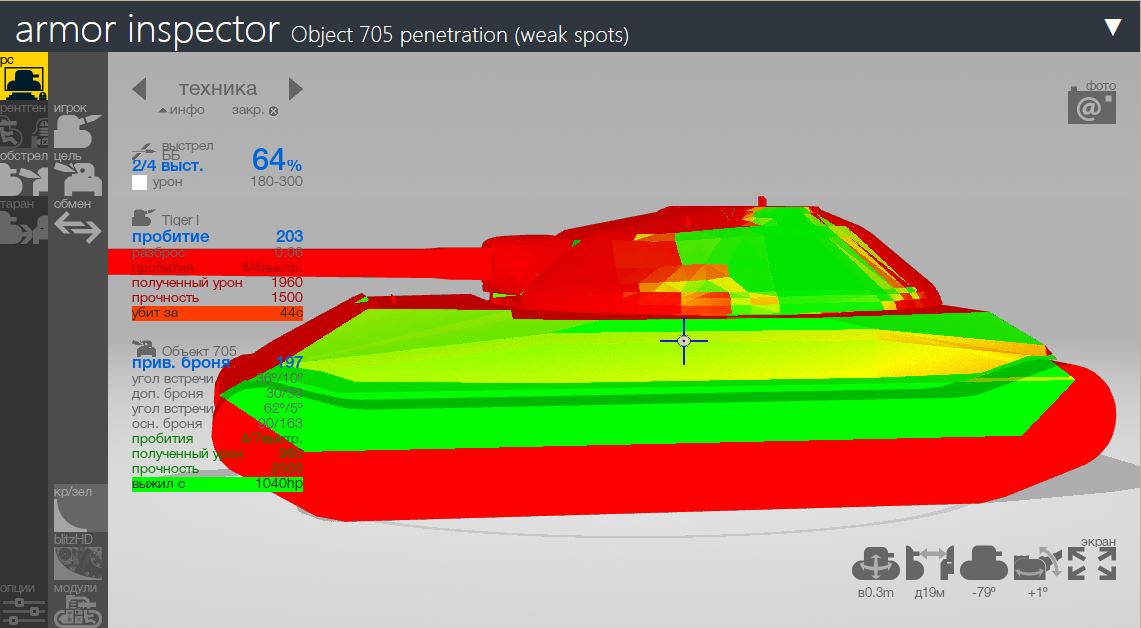Click the armor inspector title
Screen dimensions: 1141x628
pyautogui.click(x=147, y=29)
